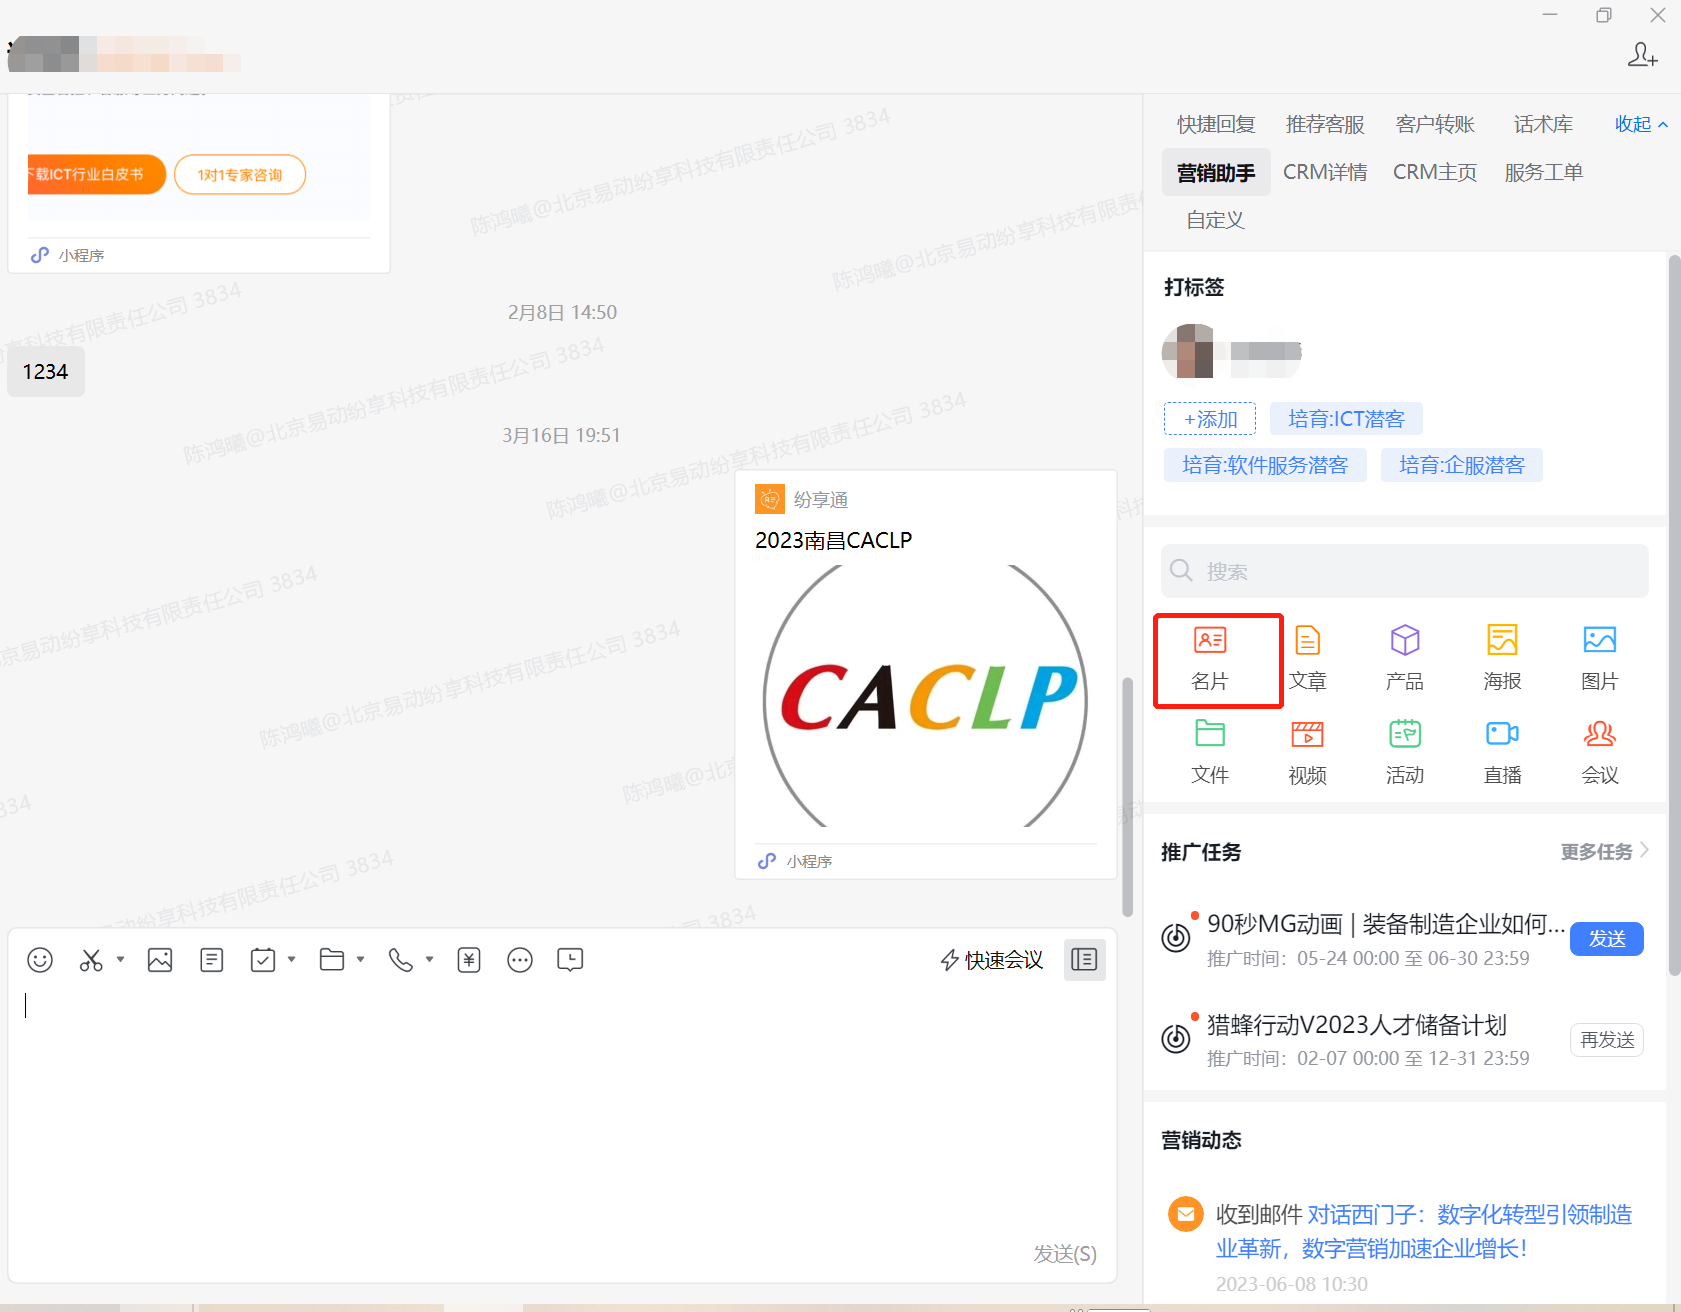Open the 自定义 tab
The width and height of the screenshot is (1681, 1312).
(x=1215, y=220)
